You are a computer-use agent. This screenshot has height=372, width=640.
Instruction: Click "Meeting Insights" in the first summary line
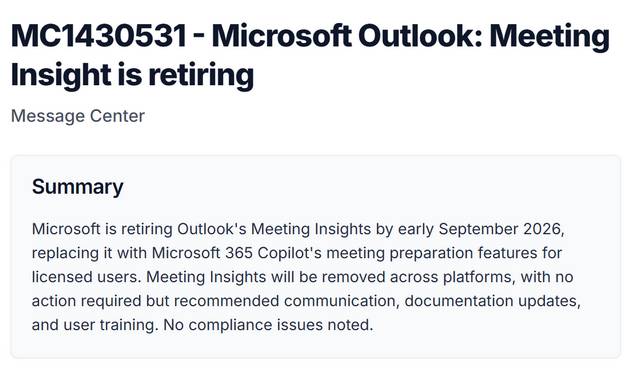(x=311, y=229)
